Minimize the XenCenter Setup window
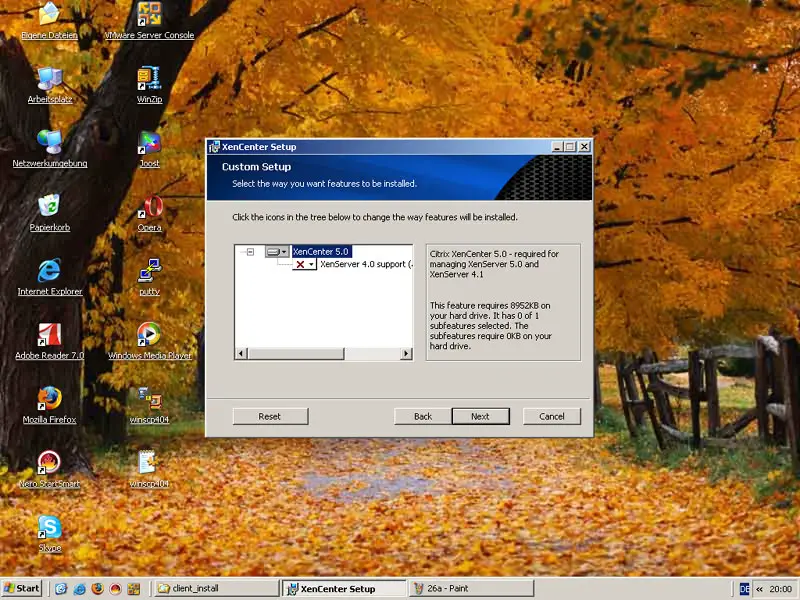The height and width of the screenshot is (600, 800). [558, 147]
